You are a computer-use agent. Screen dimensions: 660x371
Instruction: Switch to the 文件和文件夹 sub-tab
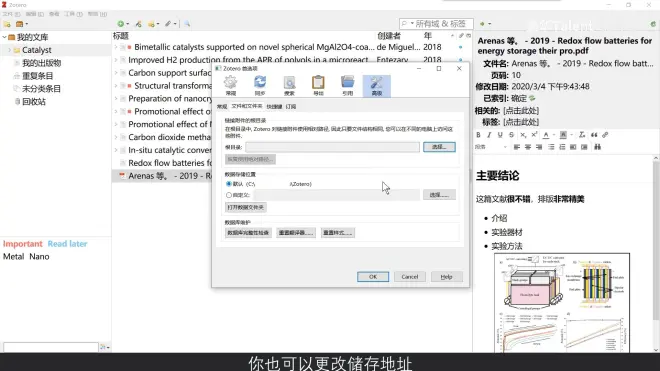click(x=247, y=107)
